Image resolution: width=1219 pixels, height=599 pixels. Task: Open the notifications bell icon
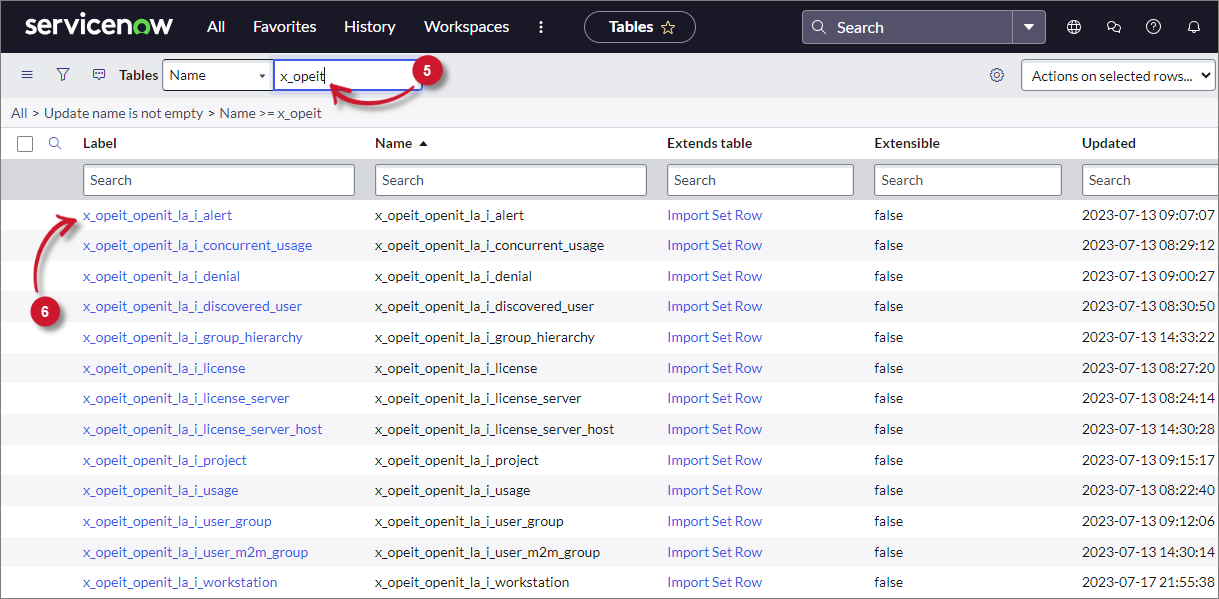click(x=1193, y=27)
